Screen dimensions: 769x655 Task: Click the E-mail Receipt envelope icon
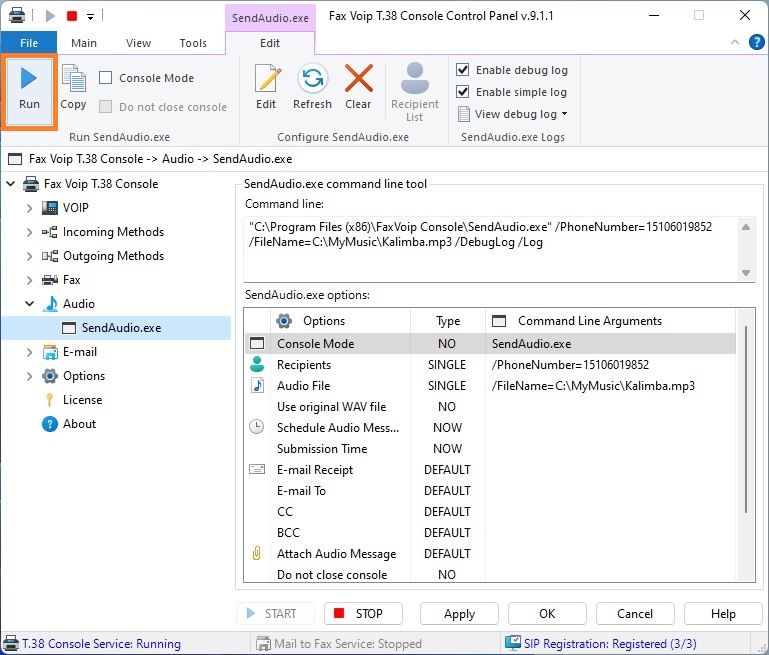click(x=257, y=469)
